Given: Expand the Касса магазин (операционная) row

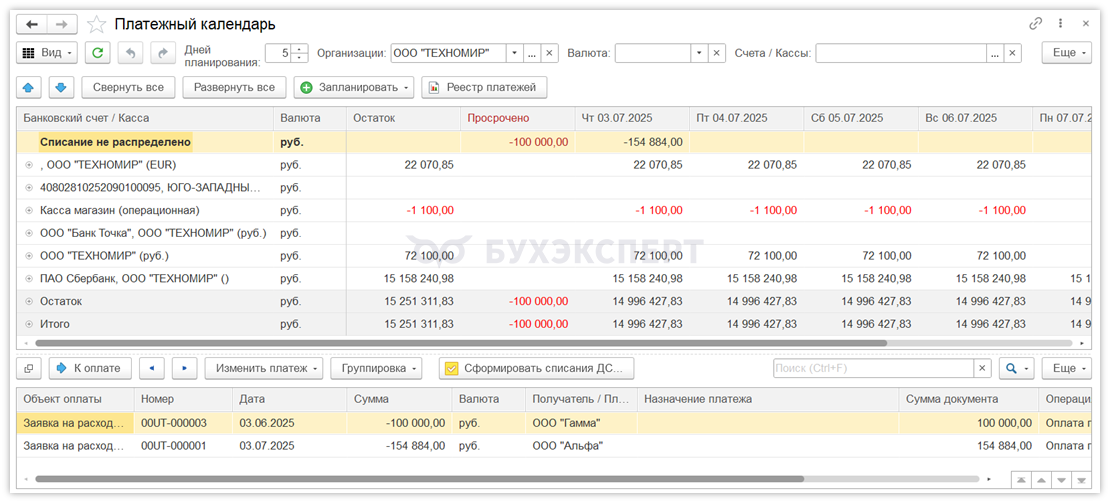Looking at the screenshot, I should click(x=29, y=211).
